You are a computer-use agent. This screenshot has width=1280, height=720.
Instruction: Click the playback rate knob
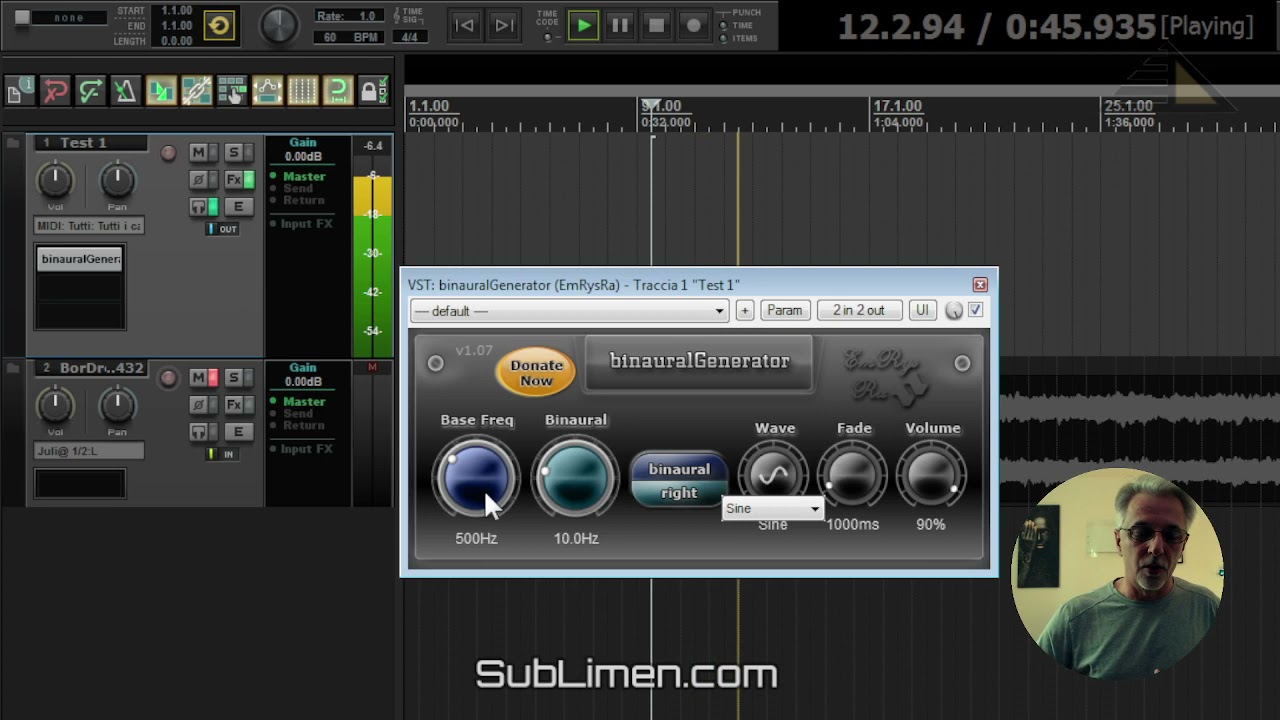[279, 25]
